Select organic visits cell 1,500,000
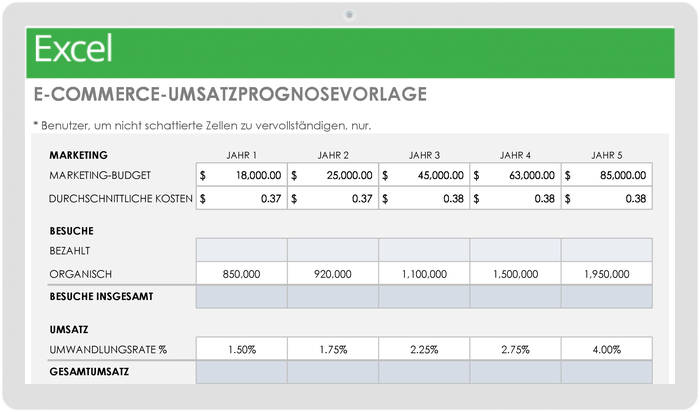The width and height of the screenshot is (700, 412). 515,274
